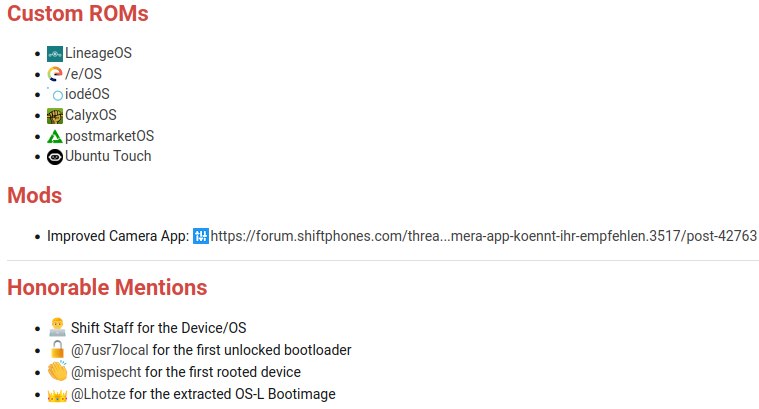
Task: Follow the iodéOS link
Action: [x=87, y=95]
